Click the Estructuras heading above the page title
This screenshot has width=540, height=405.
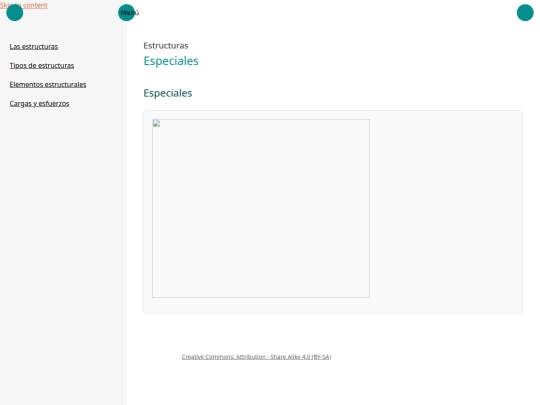[166, 45]
